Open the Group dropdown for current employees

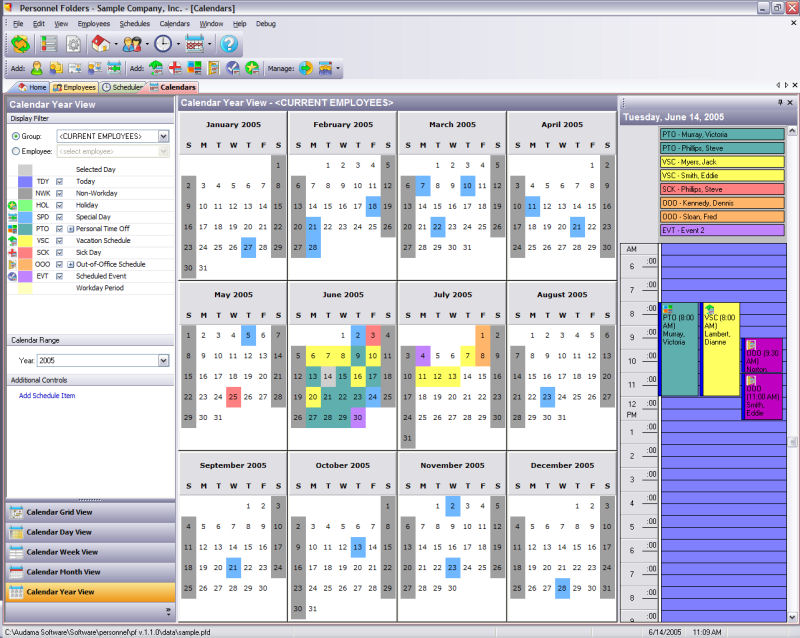coord(163,136)
